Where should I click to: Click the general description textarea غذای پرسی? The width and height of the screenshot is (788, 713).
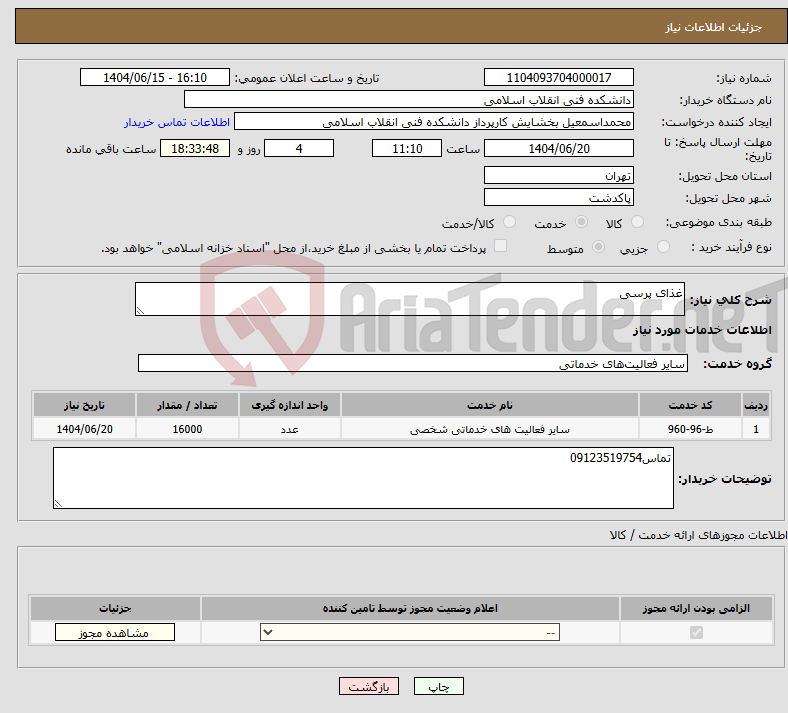pos(410,299)
